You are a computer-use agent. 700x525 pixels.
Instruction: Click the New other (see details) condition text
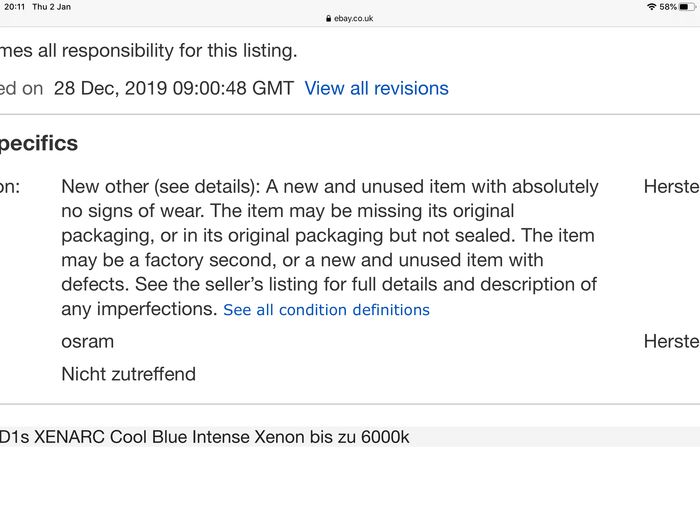[161, 187]
